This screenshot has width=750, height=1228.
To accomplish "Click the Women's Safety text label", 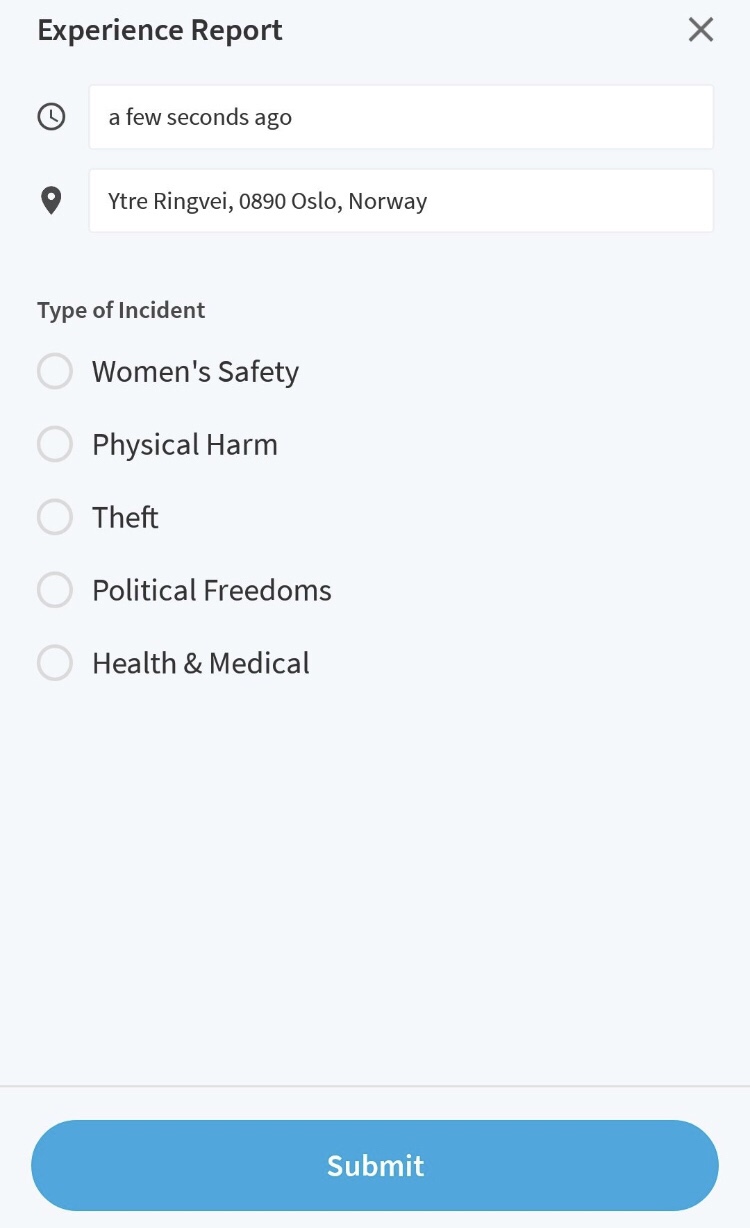I will click(x=194, y=371).
